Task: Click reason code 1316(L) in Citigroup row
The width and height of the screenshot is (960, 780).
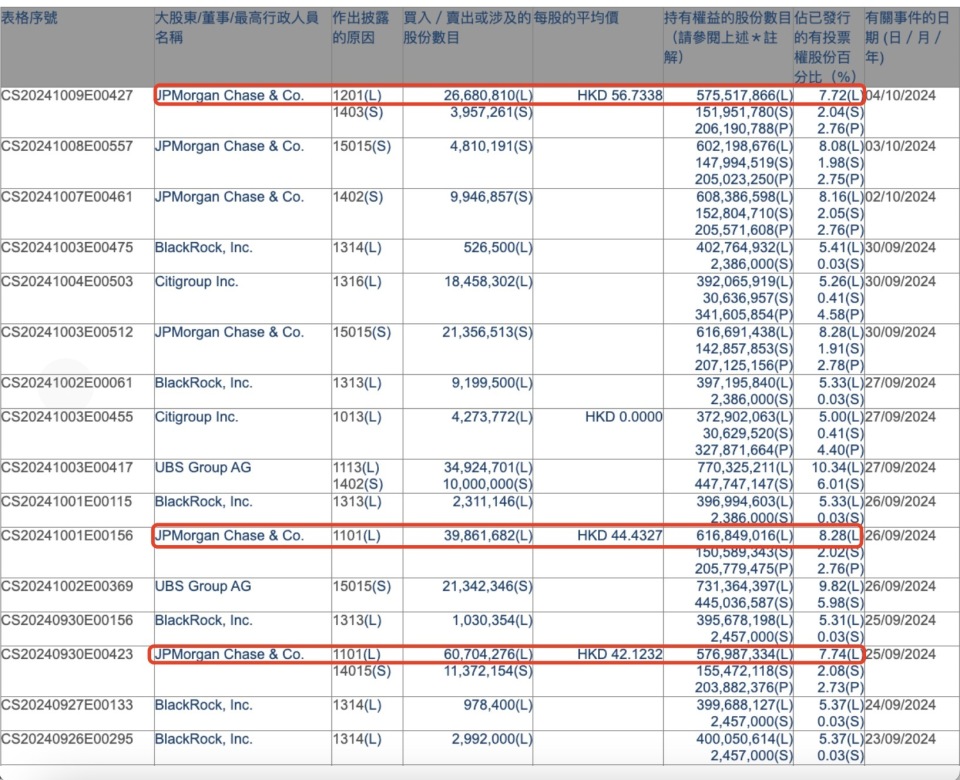Action: [357, 282]
